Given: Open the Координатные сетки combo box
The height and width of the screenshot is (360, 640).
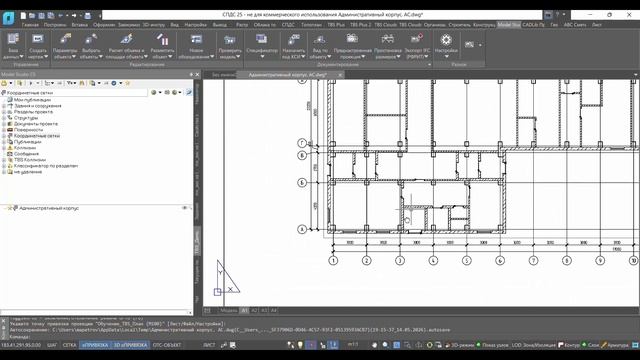Looking at the screenshot, I should click(x=74, y=93).
